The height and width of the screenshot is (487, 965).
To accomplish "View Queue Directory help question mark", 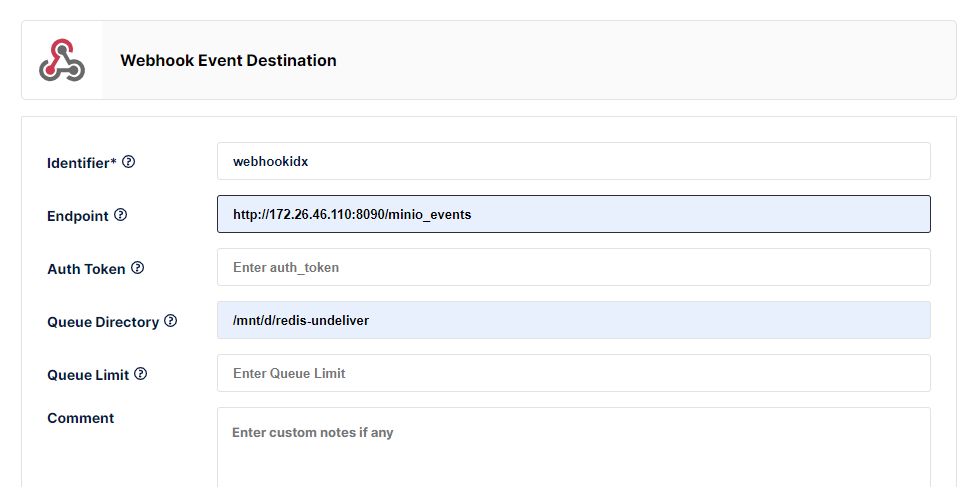I will 171,321.
